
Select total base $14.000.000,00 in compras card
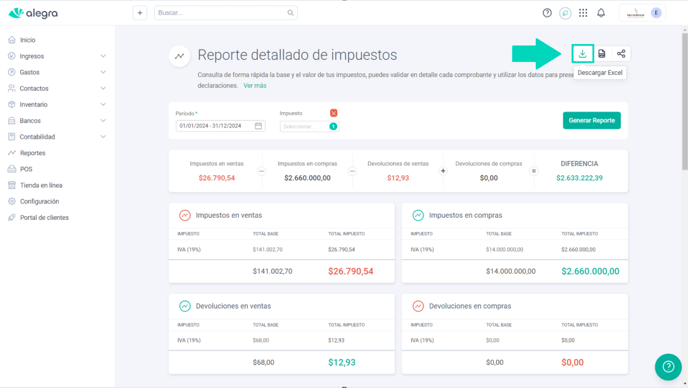(x=510, y=271)
